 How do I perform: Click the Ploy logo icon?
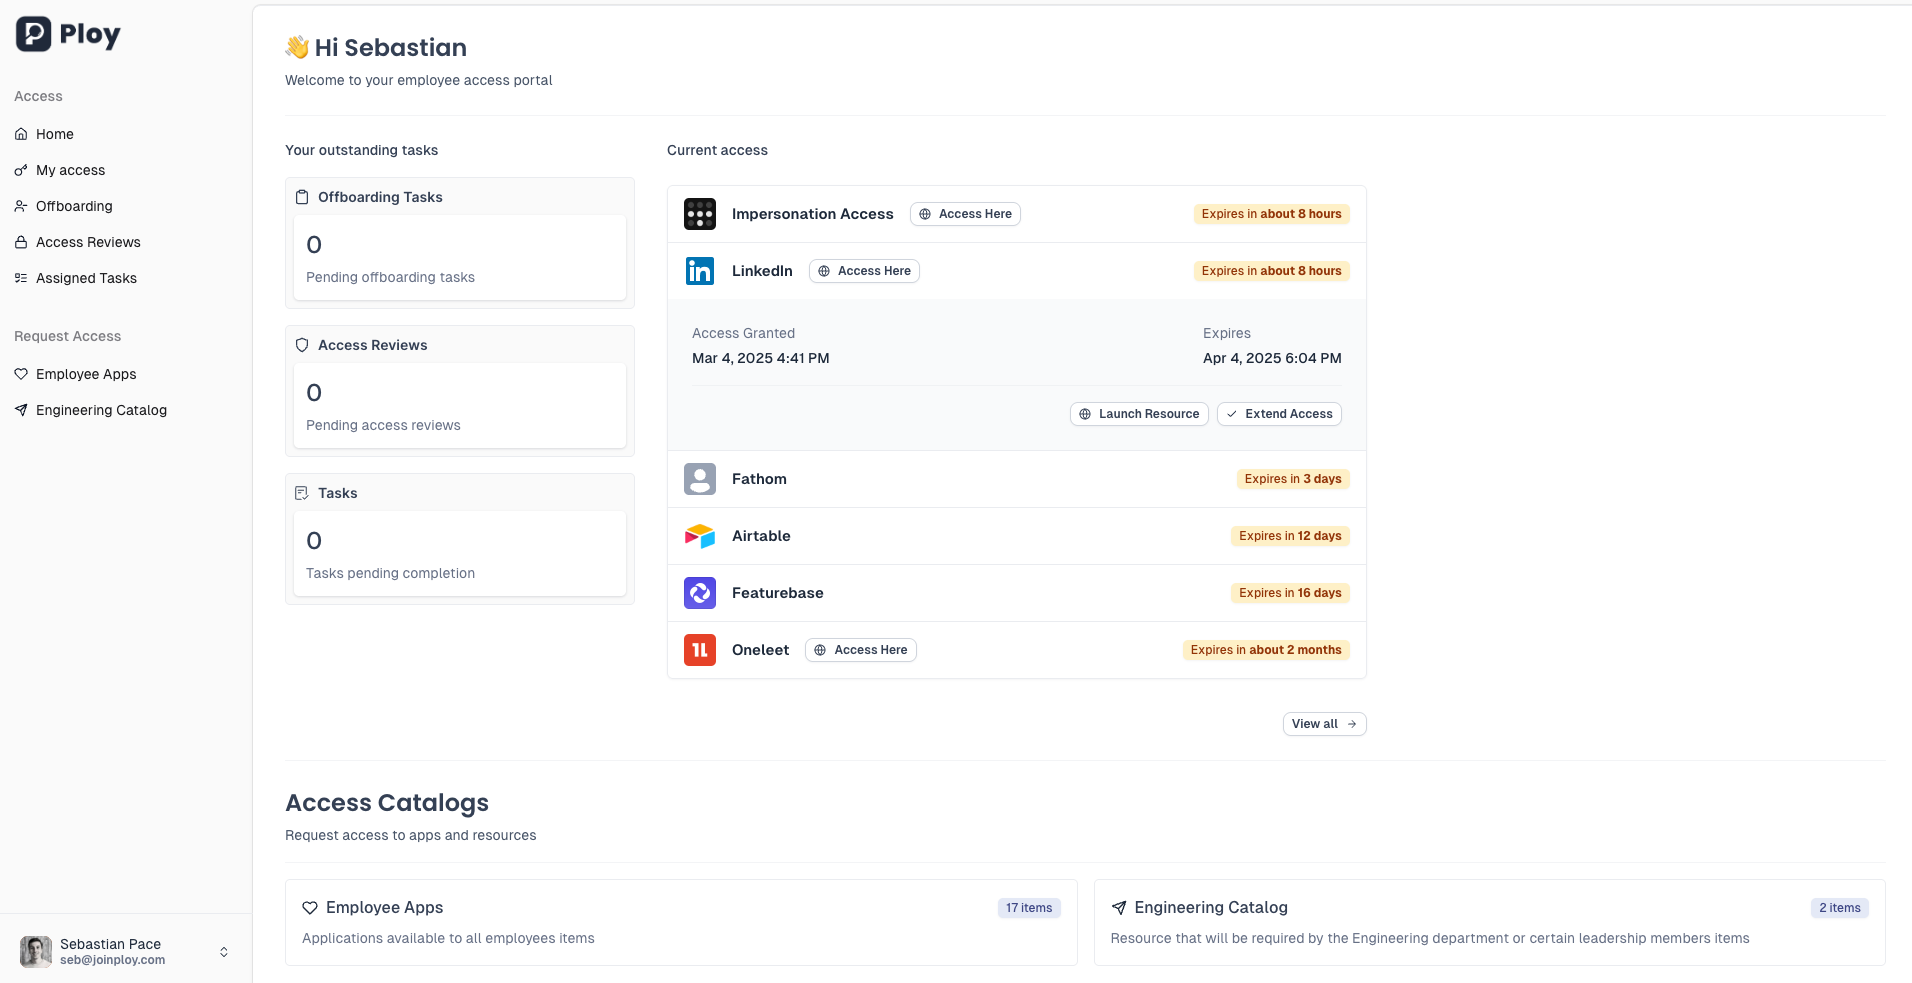pos(33,34)
